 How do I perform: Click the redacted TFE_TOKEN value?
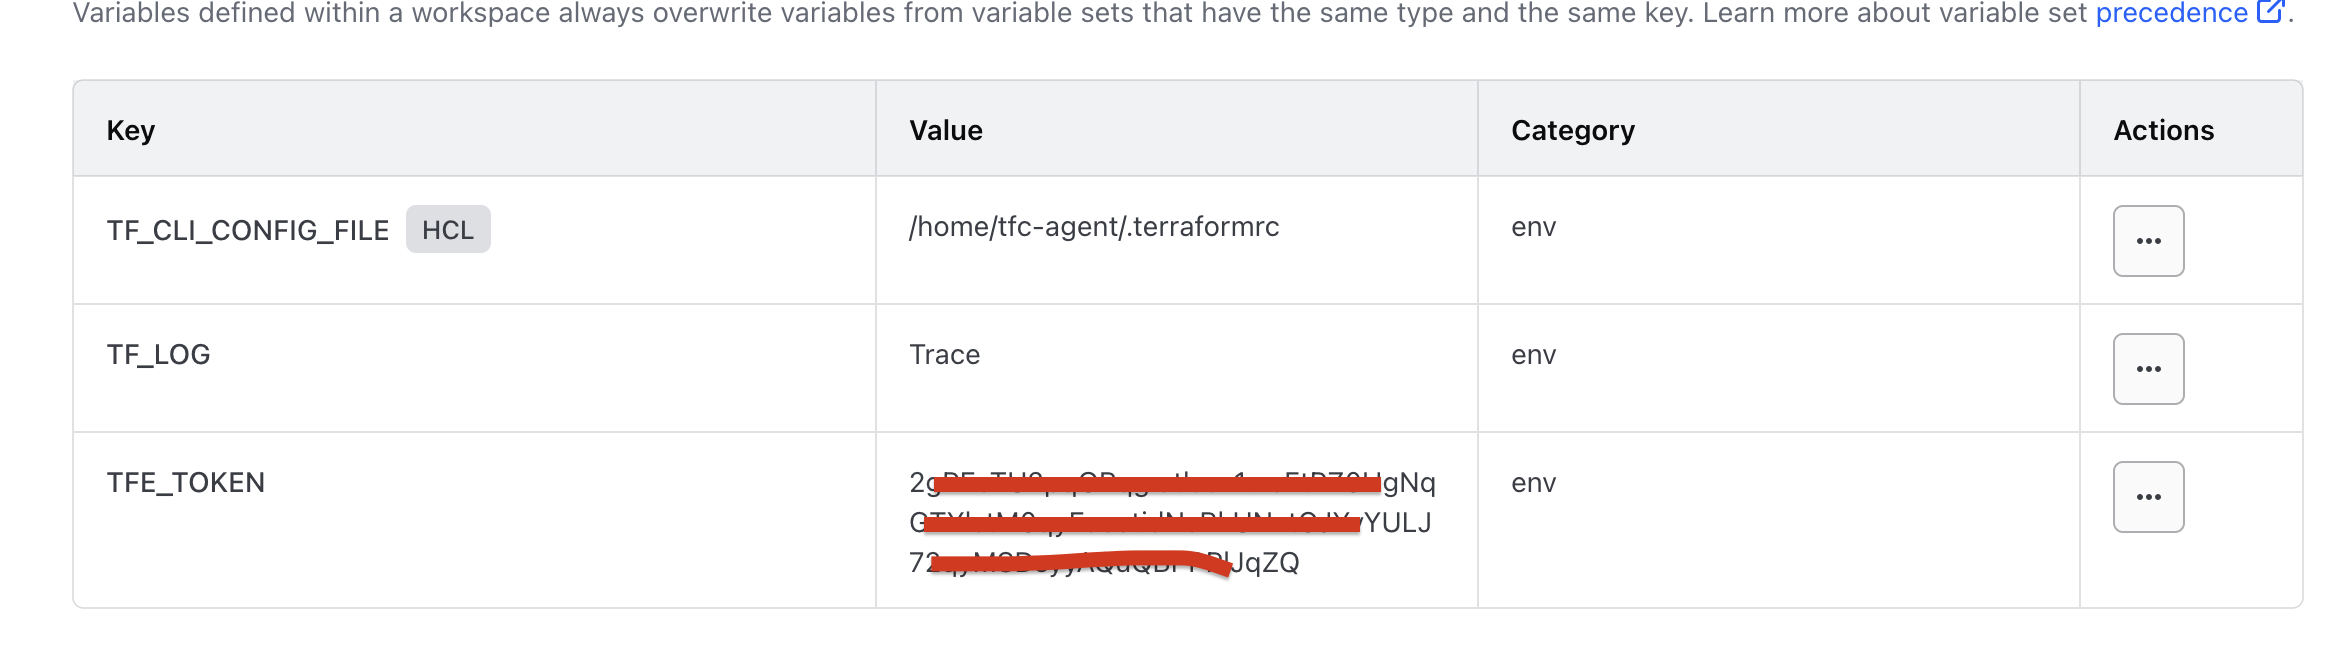point(1171,523)
